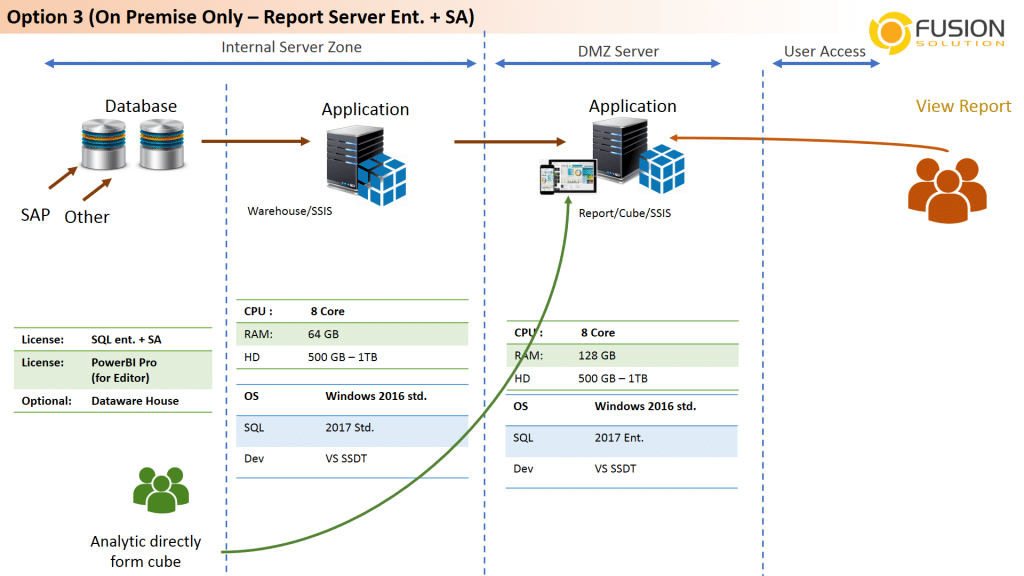Click the right database cylinder icon
The width and height of the screenshot is (1024, 576).
click(x=162, y=144)
